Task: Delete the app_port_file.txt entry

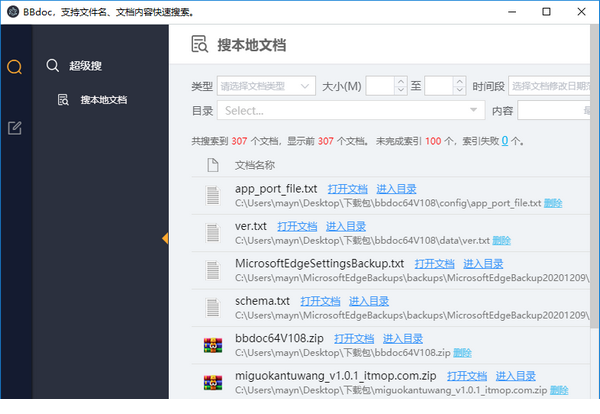Action: pos(553,203)
